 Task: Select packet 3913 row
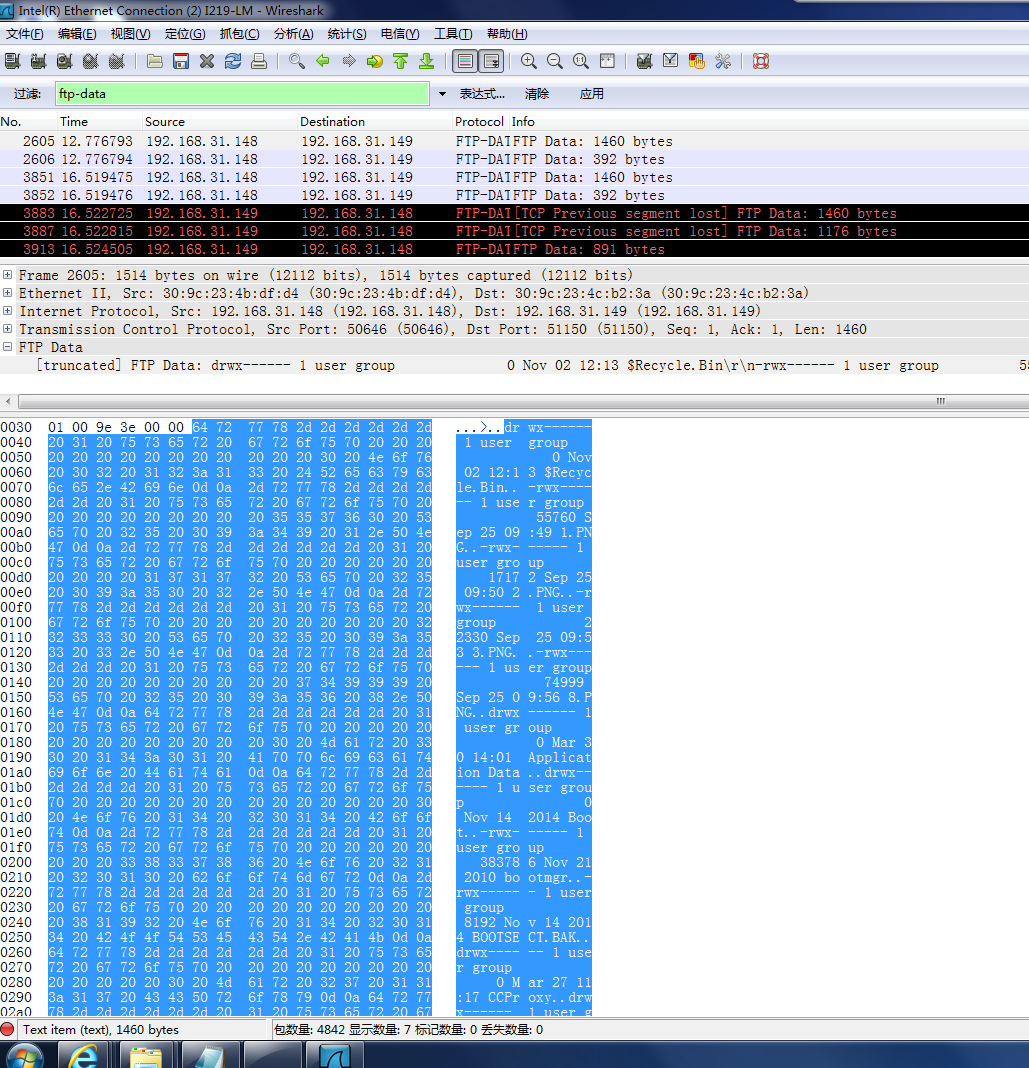[514, 249]
